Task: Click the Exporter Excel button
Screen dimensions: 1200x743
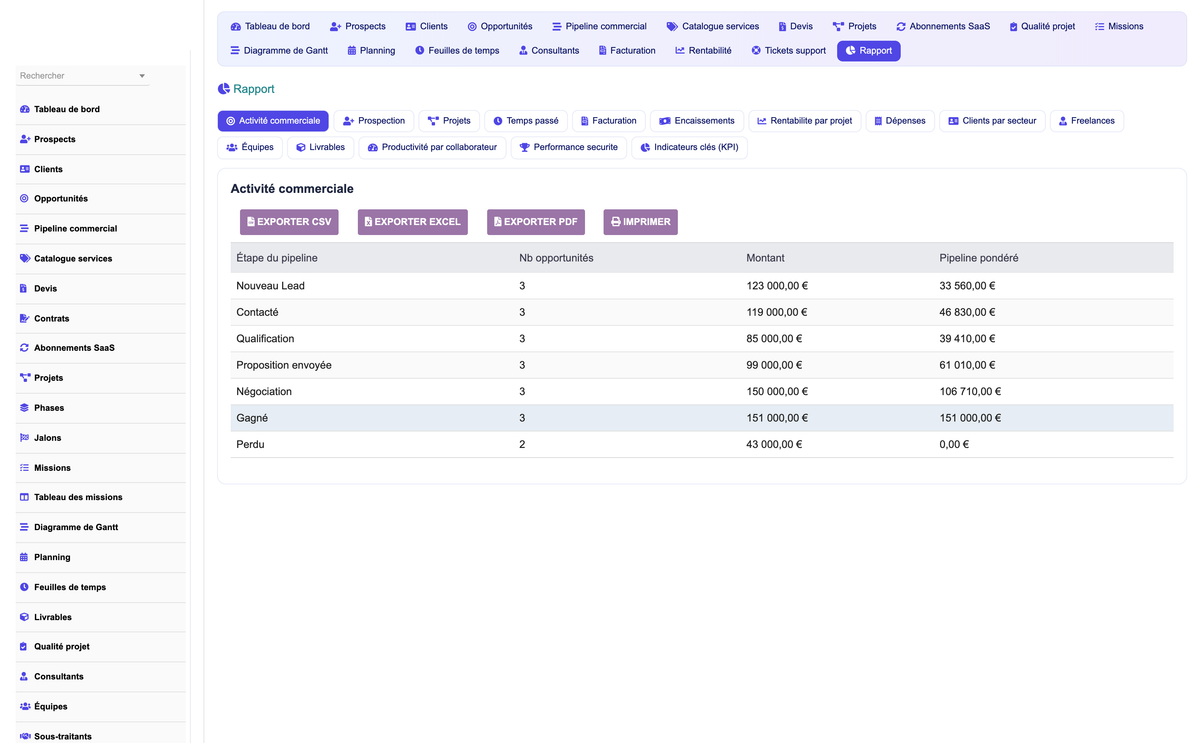Action: [x=413, y=222]
